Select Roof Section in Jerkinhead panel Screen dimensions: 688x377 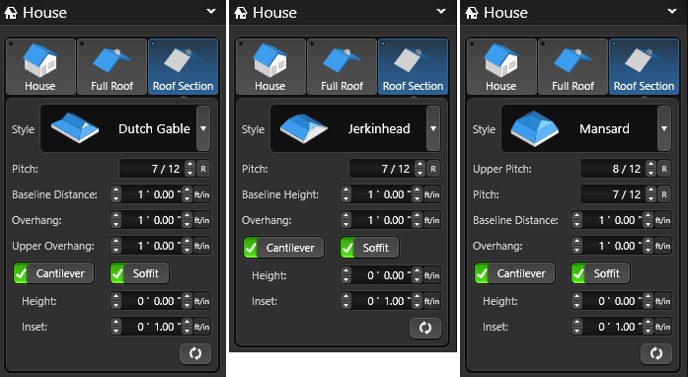pos(413,67)
